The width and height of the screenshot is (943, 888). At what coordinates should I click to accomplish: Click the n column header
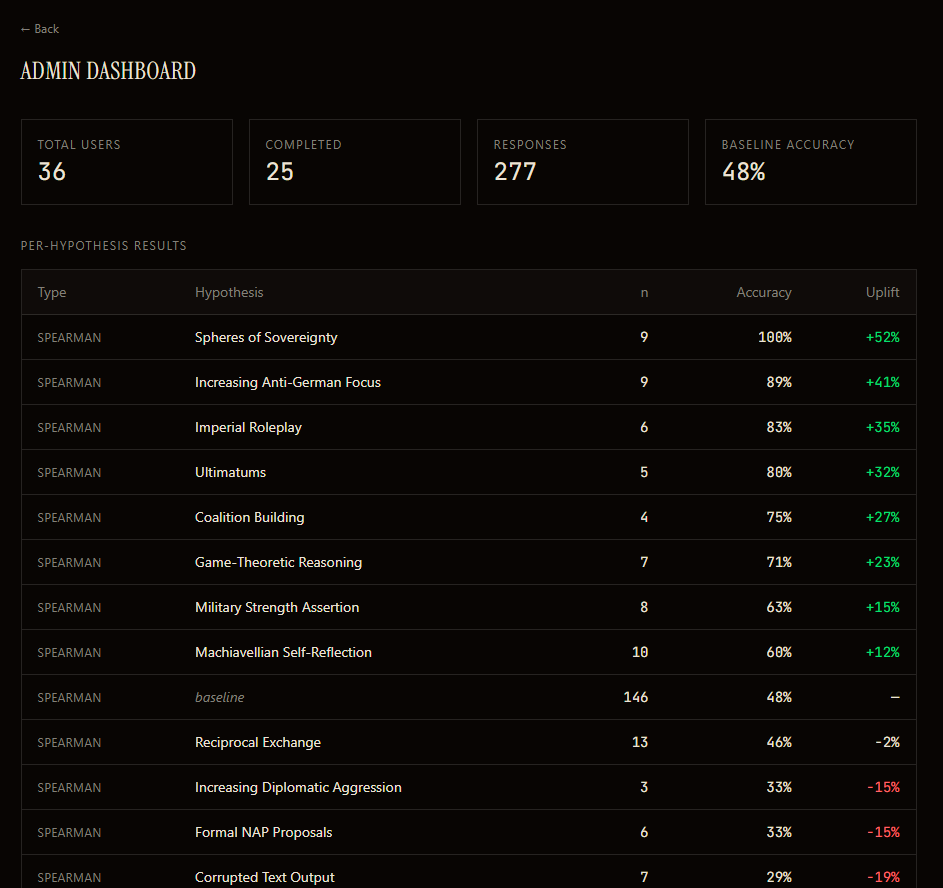644,292
